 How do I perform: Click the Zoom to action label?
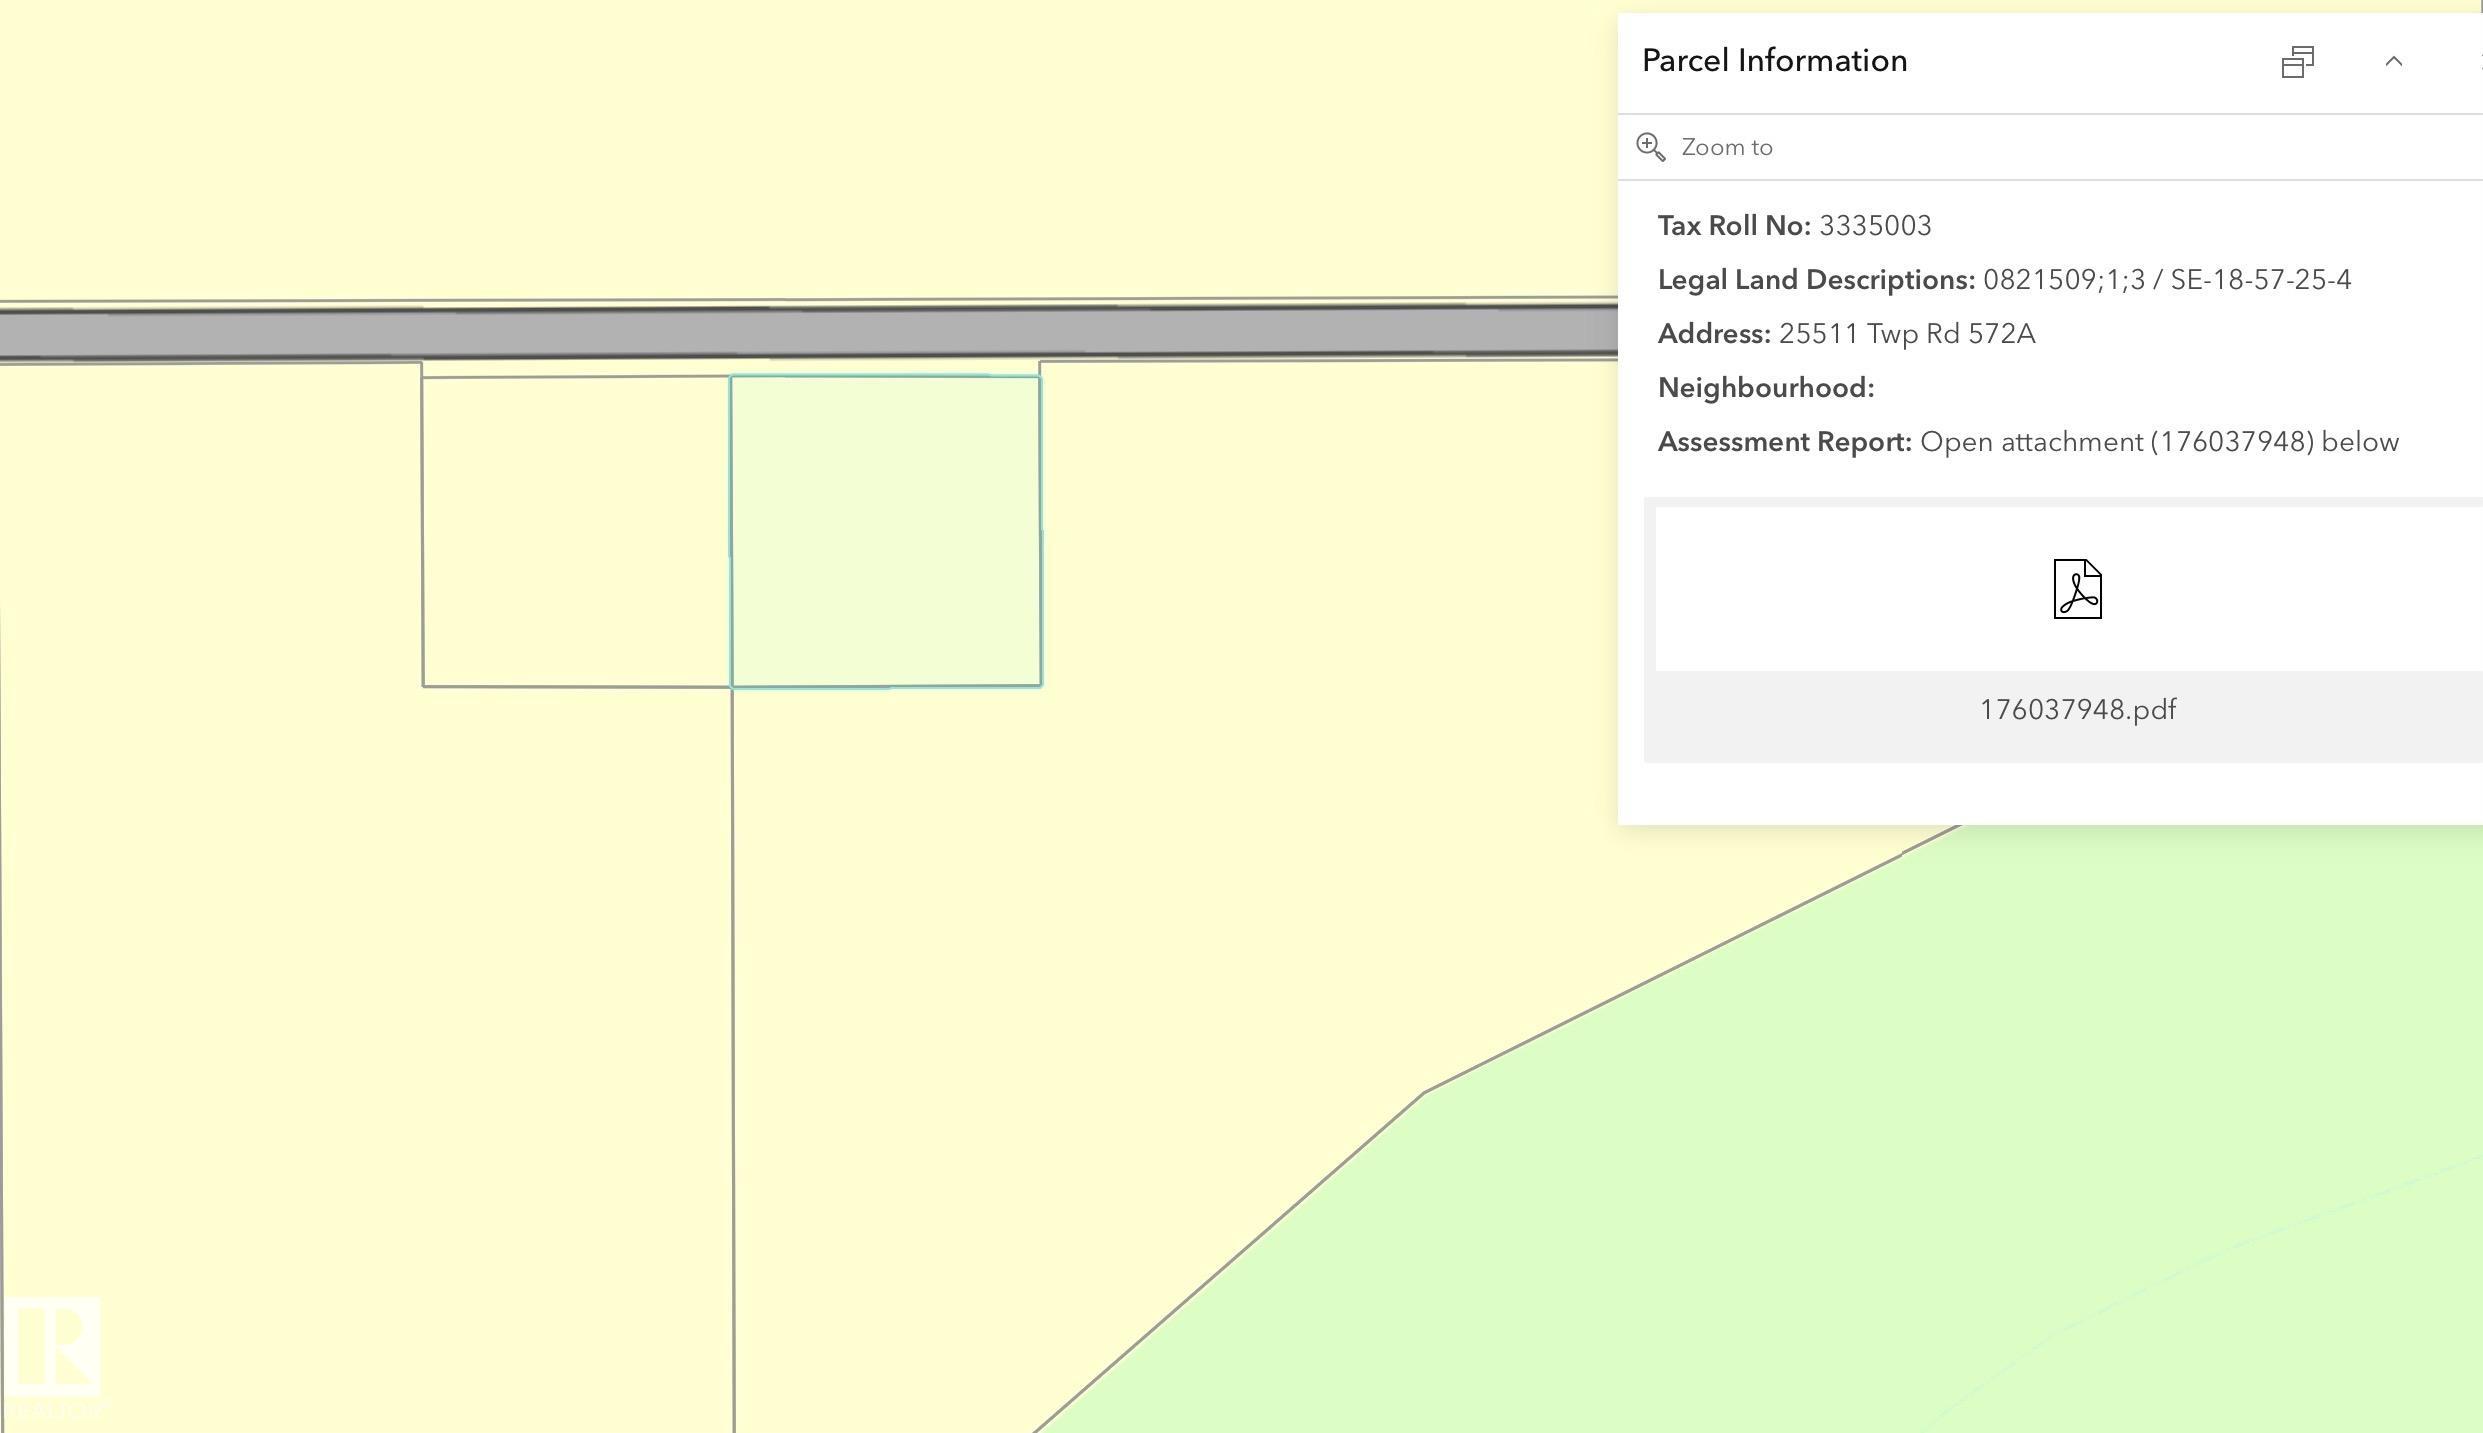point(1727,147)
